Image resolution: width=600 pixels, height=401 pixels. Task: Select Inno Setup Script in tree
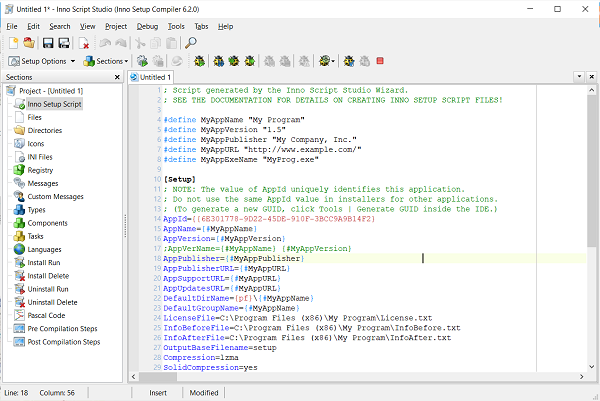[x=54, y=104]
